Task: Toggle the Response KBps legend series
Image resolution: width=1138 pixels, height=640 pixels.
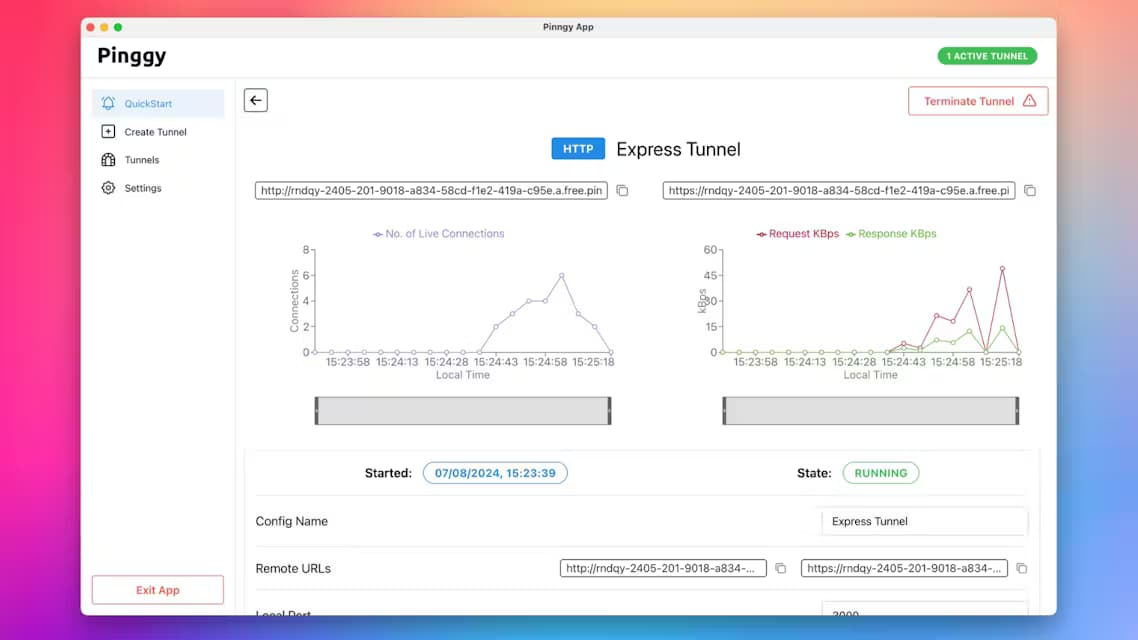Action: click(x=891, y=234)
